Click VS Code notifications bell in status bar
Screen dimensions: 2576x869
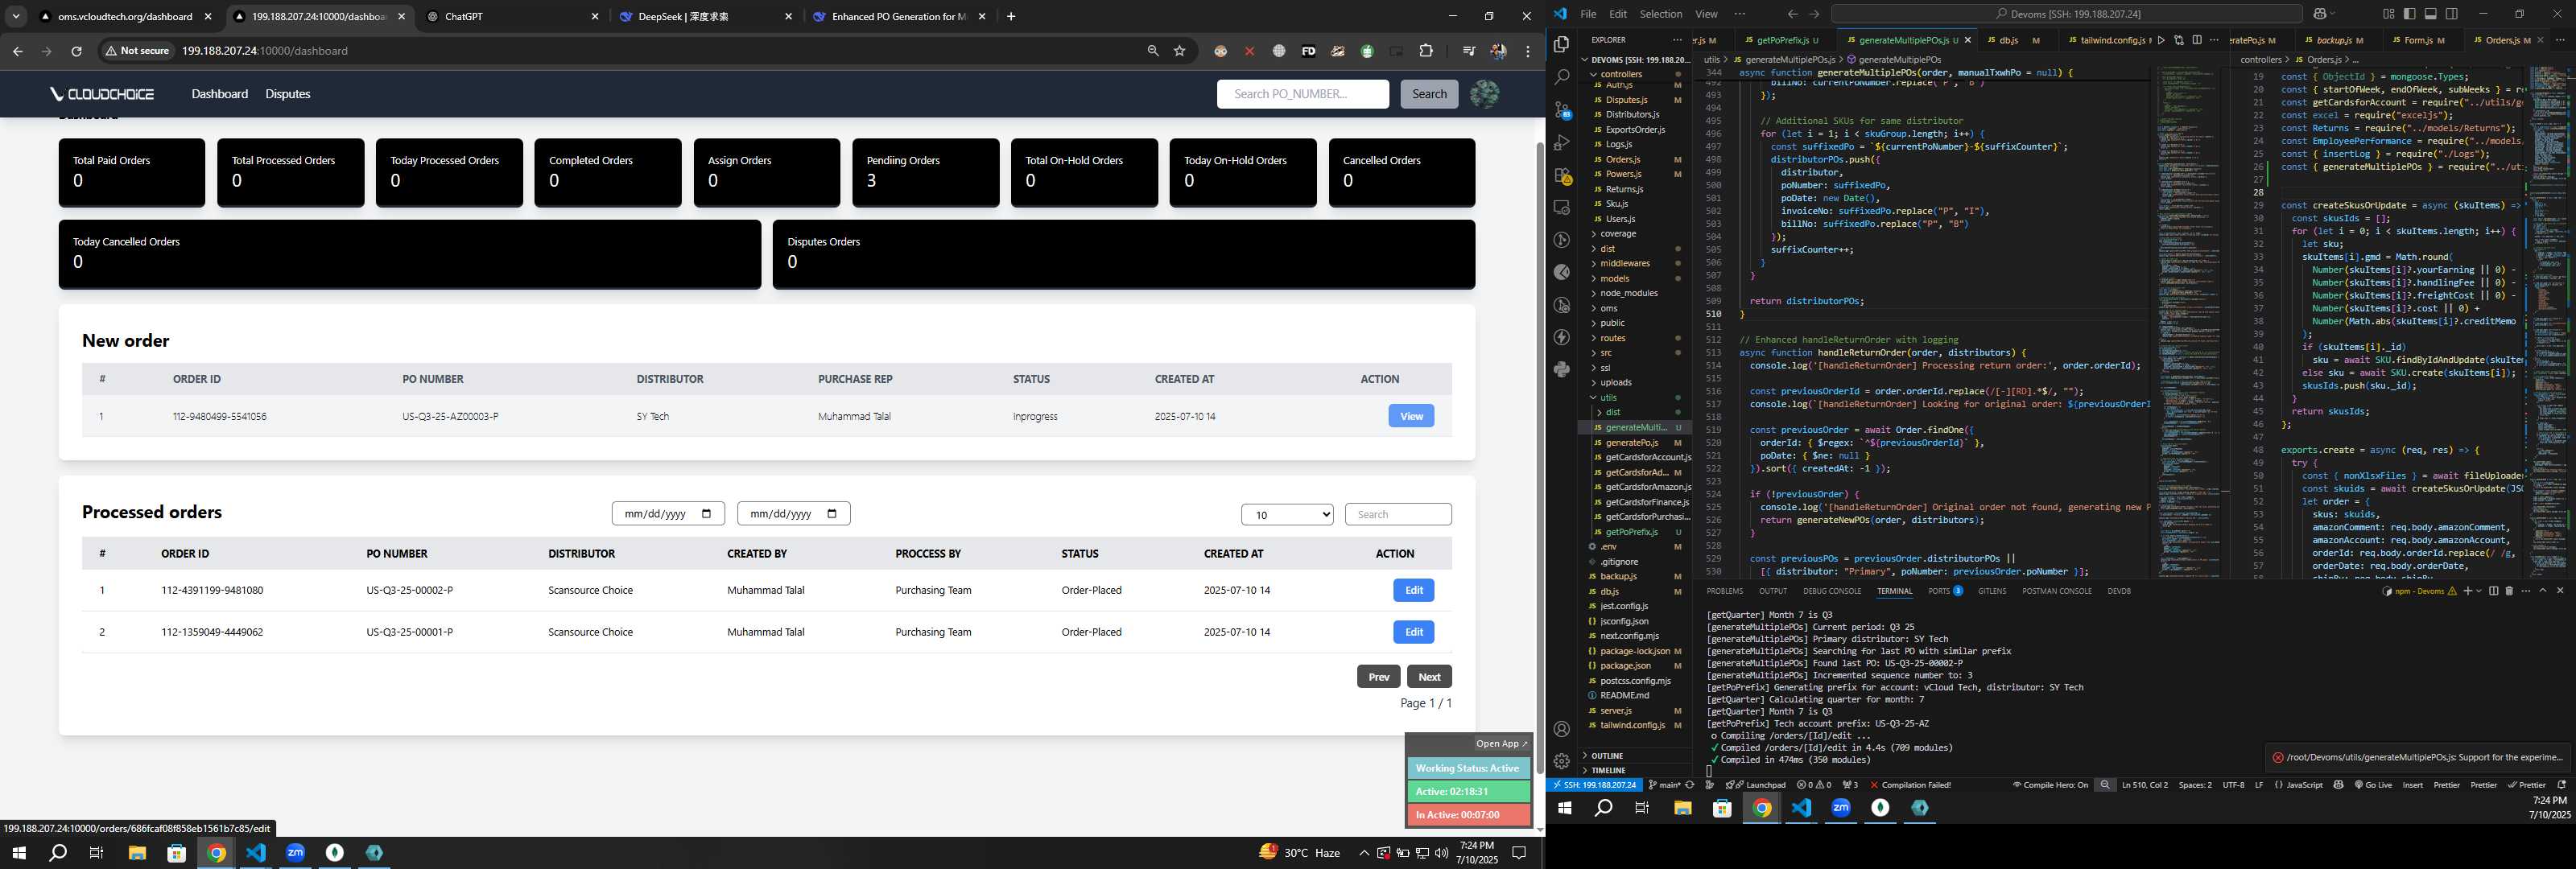(x=2561, y=785)
